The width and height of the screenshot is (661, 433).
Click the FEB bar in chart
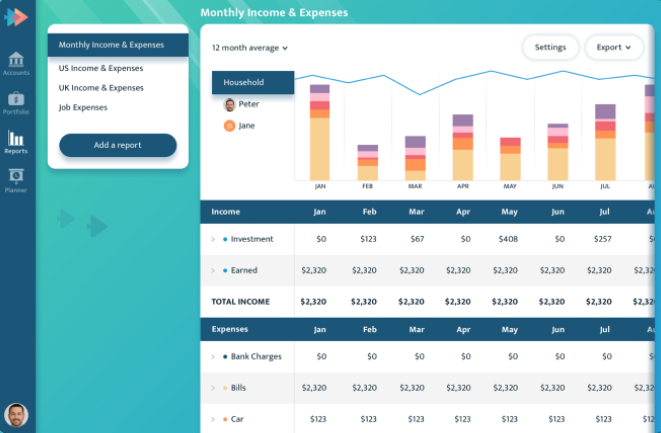click(368, 163)
